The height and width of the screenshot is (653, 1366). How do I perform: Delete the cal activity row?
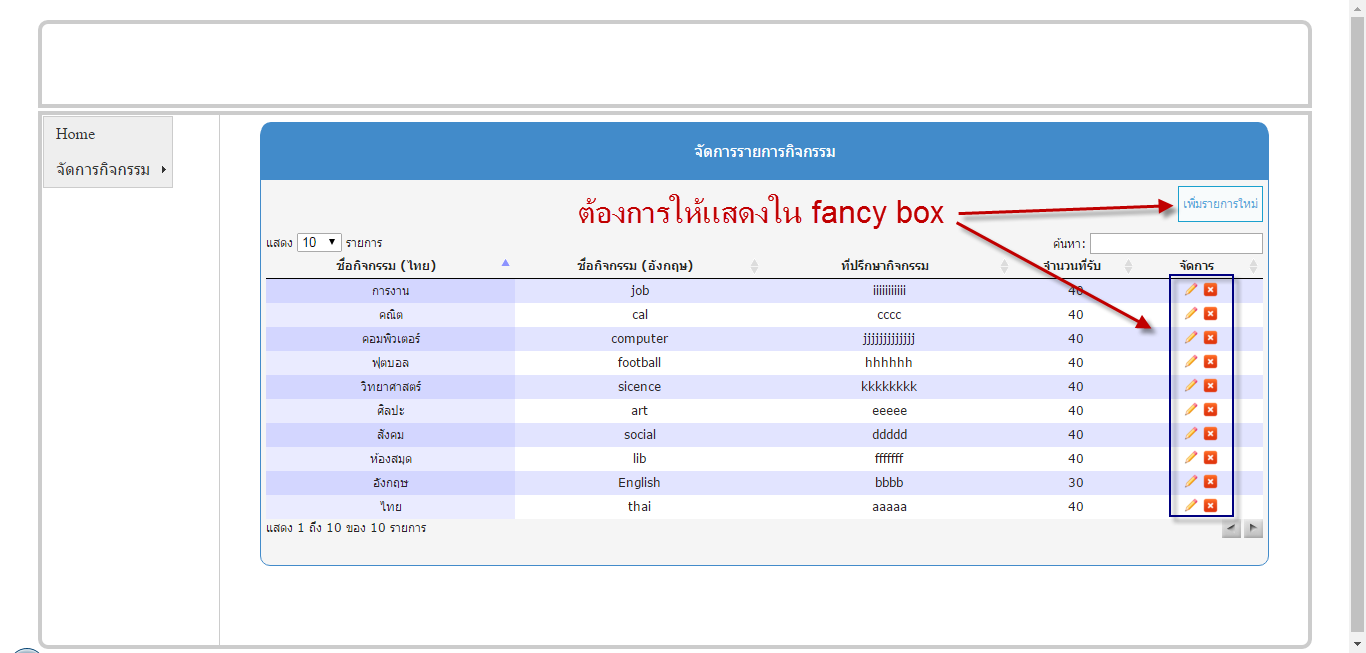click(1210, 314)
